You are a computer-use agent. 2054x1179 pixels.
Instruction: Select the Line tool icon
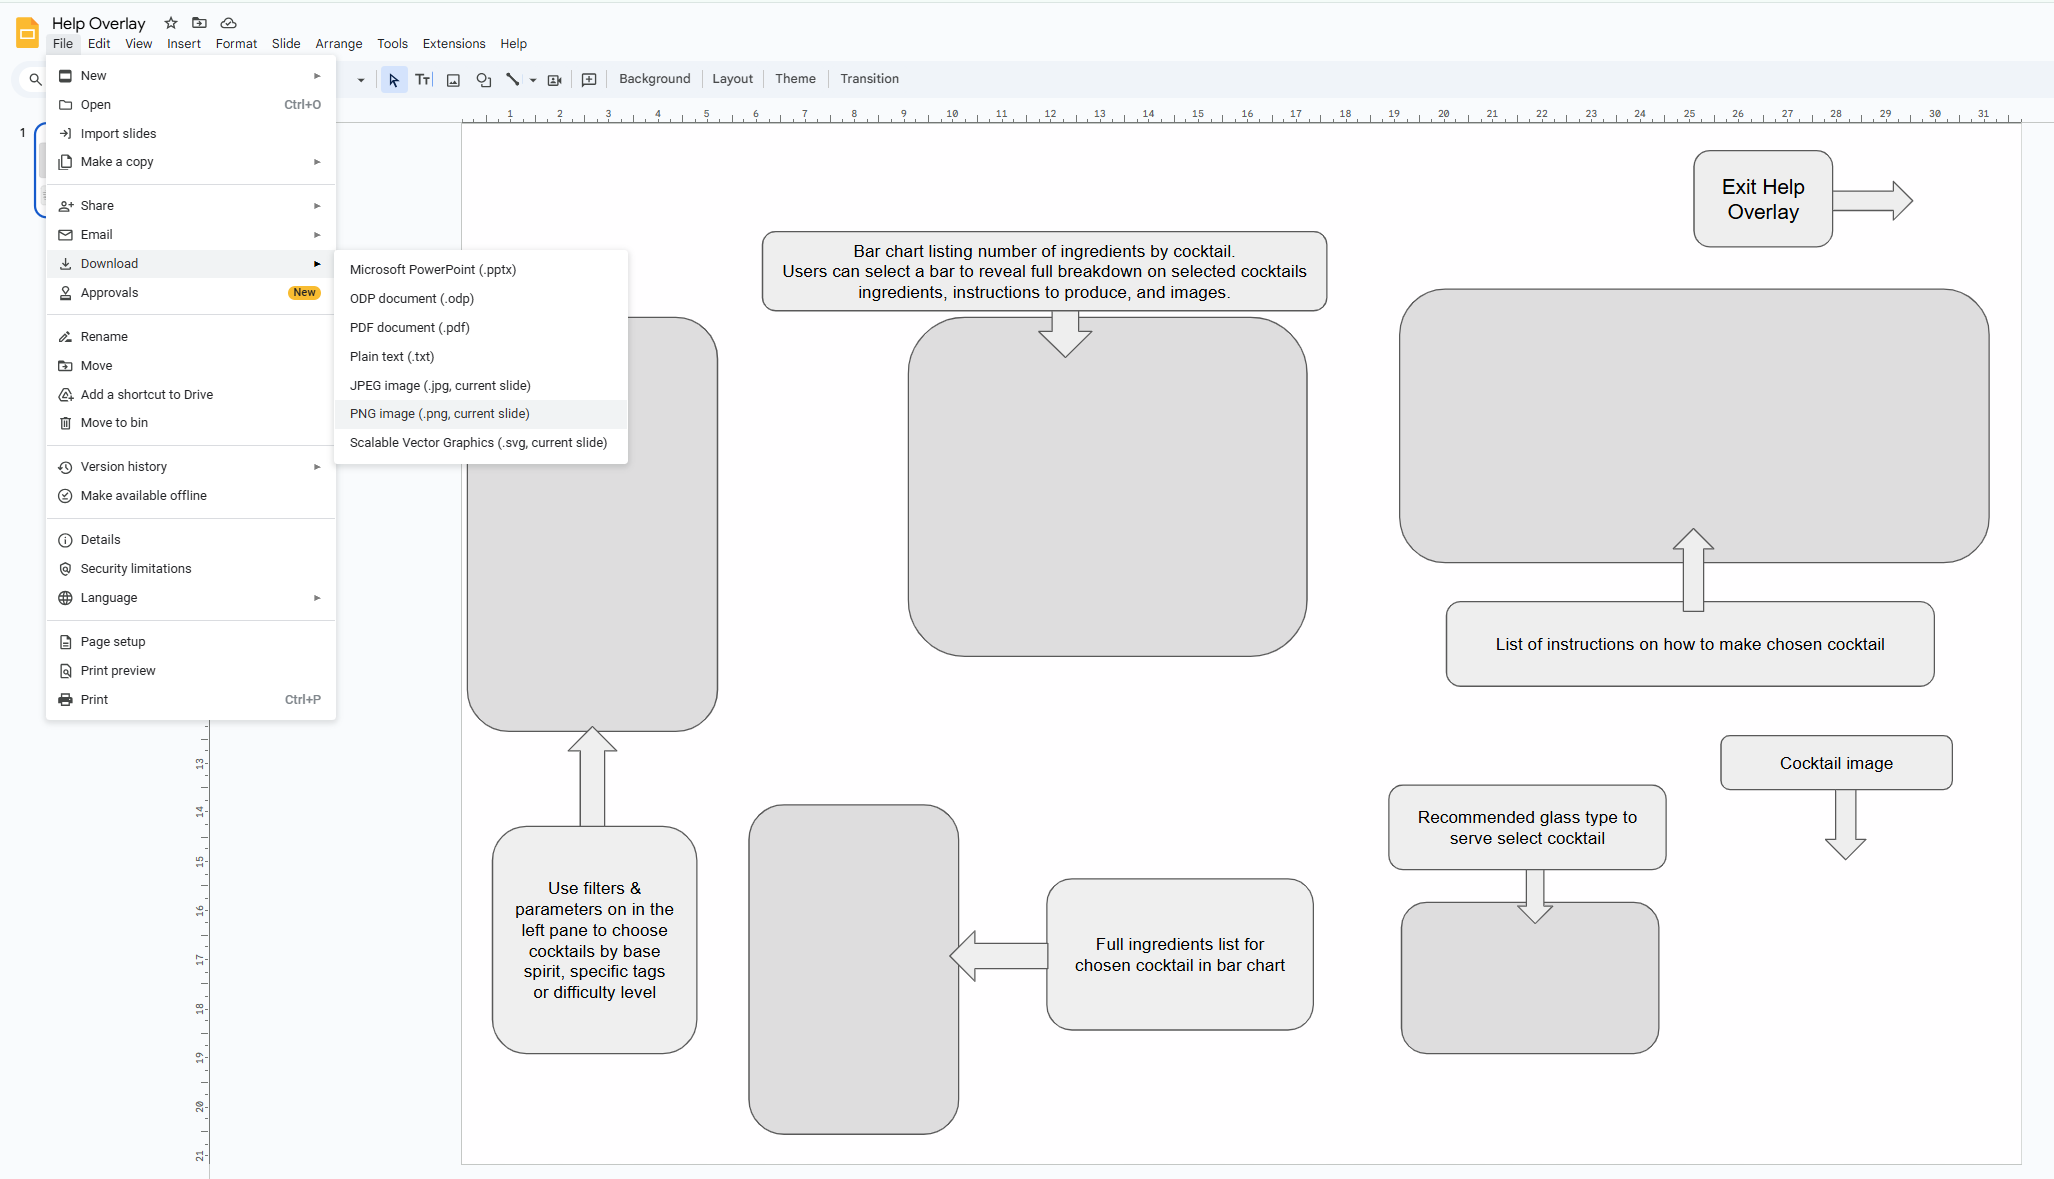[x=512, y=79]
